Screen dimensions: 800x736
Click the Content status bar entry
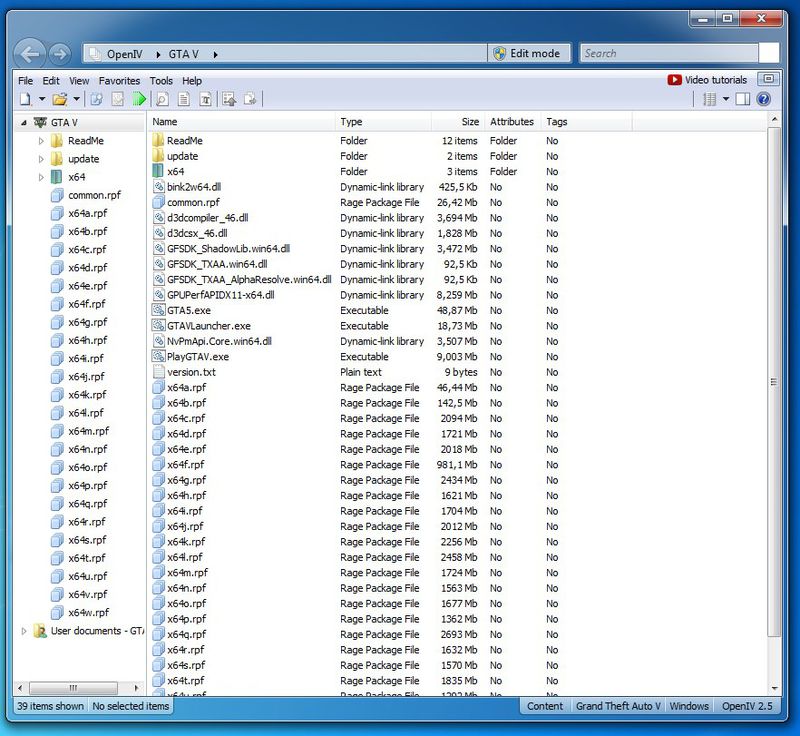pyautogui.click(x=545, y=706)
